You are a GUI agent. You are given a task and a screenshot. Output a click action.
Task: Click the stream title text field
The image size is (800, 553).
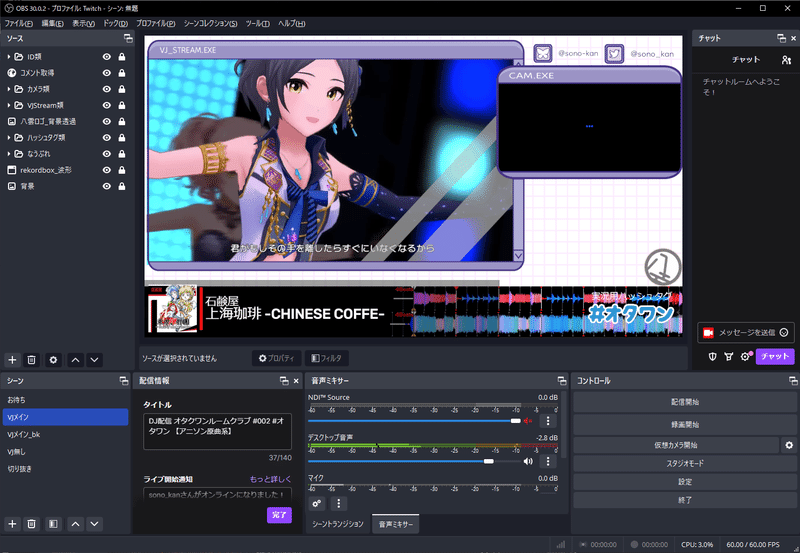(x=217, y=432)
